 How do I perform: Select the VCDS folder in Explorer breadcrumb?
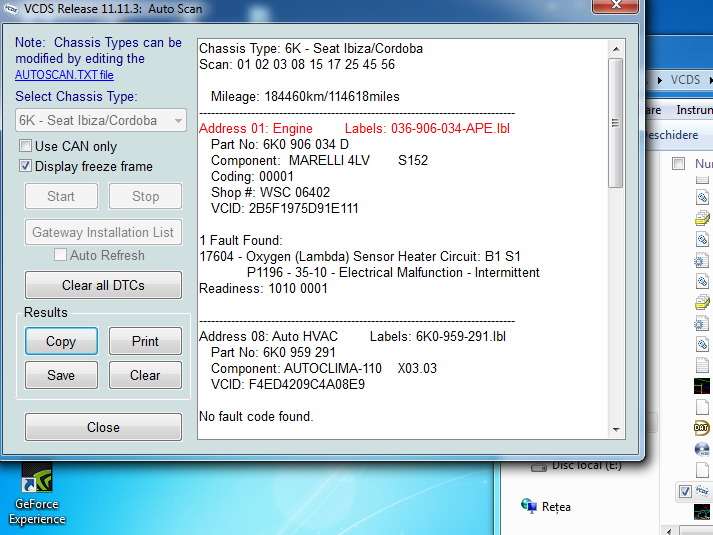[x=685, y=80]
